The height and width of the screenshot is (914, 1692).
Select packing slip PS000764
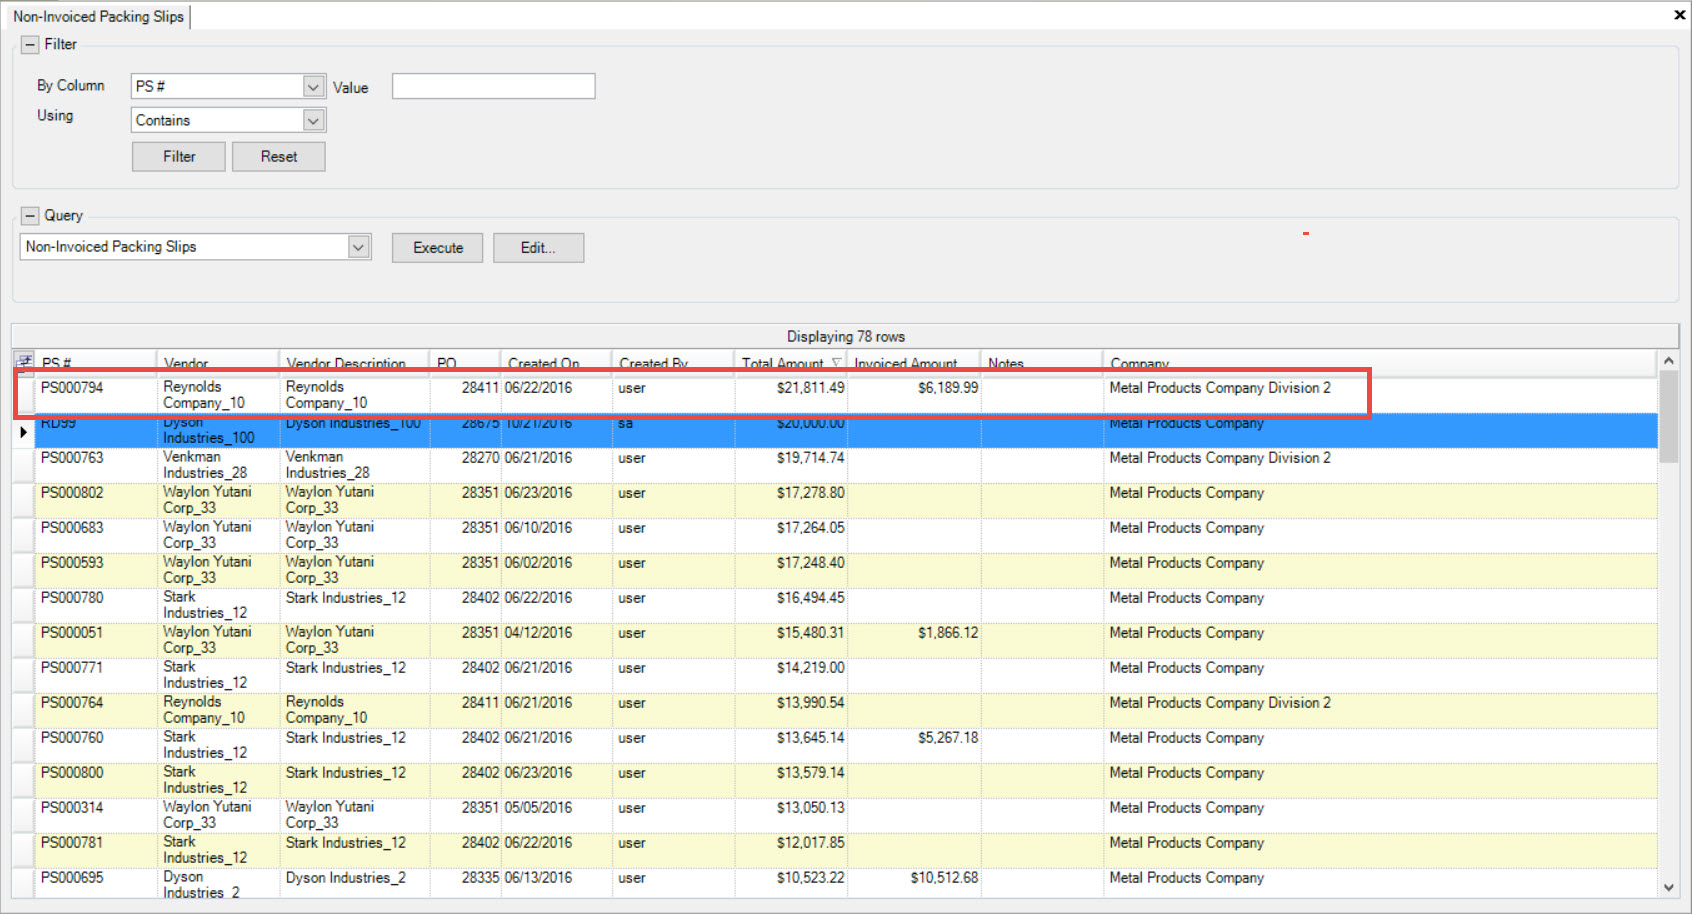pyautogui.click(x=72, y=703)
